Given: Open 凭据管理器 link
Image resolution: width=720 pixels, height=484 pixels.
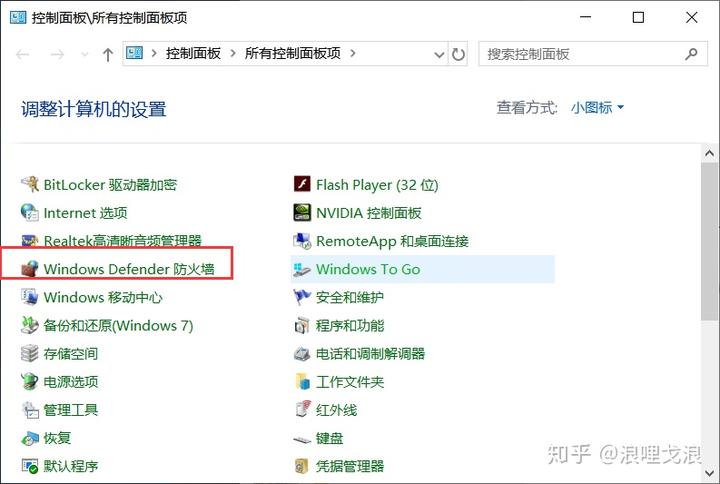Looking at the screenshot, I should pyautogui.click(x=350, y=466).
